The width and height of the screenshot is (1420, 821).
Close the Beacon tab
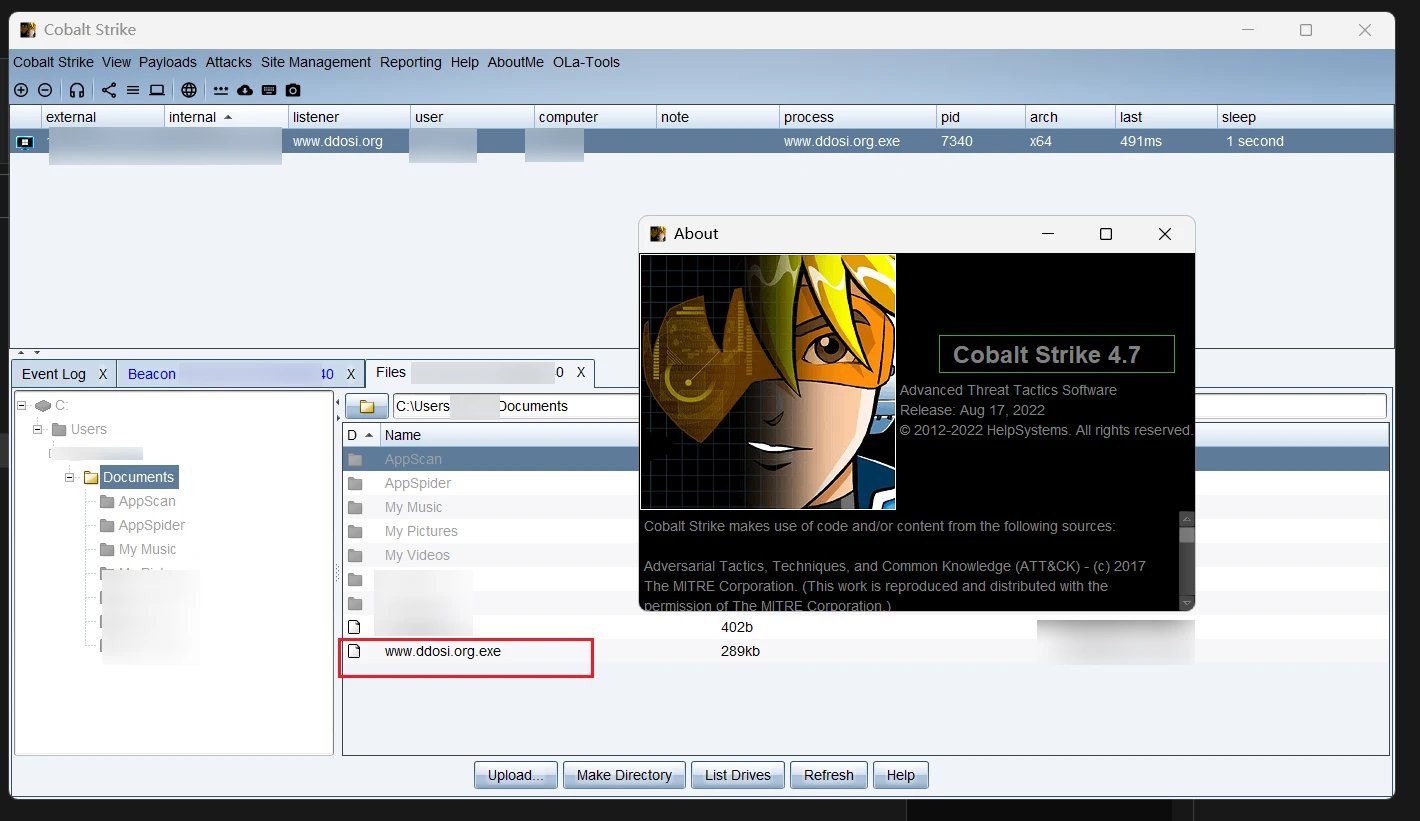point(351,374)
